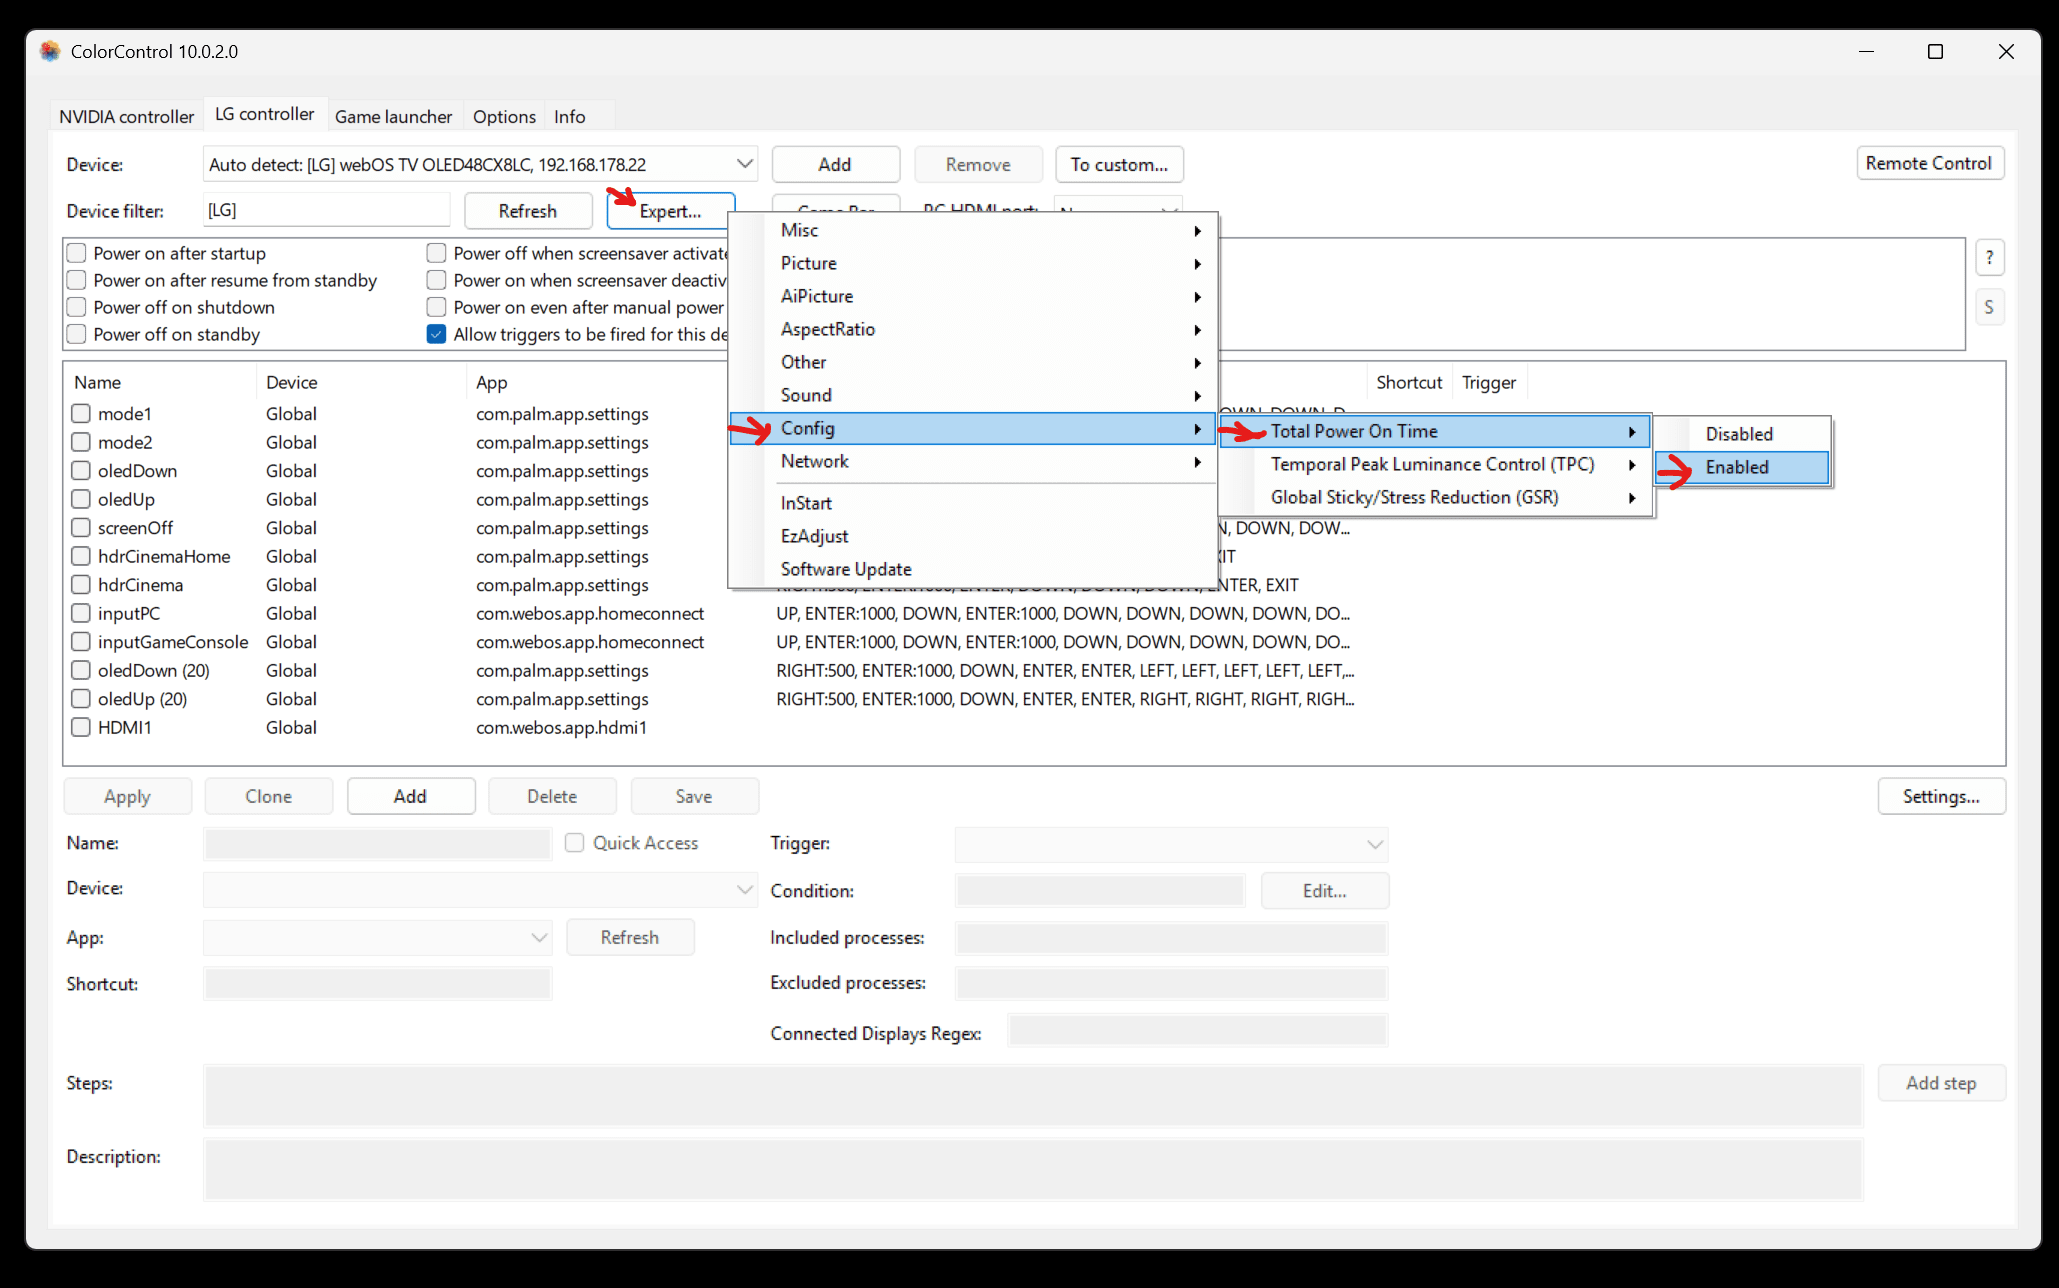2059x1288 pixels.
Task: Open Total Power On Time submenu
Action: click(x=1435, y=431)
